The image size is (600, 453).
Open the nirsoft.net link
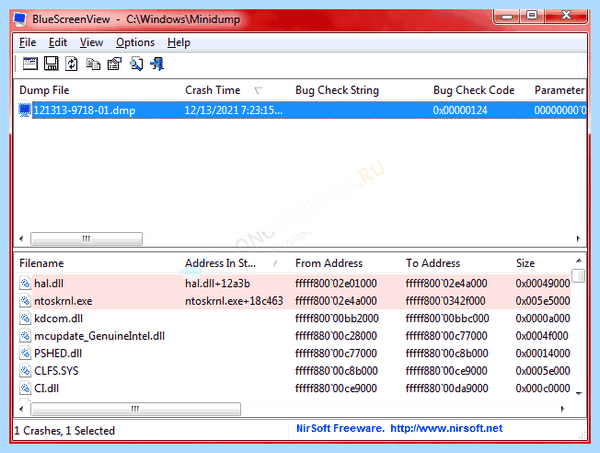click(446, 429)
